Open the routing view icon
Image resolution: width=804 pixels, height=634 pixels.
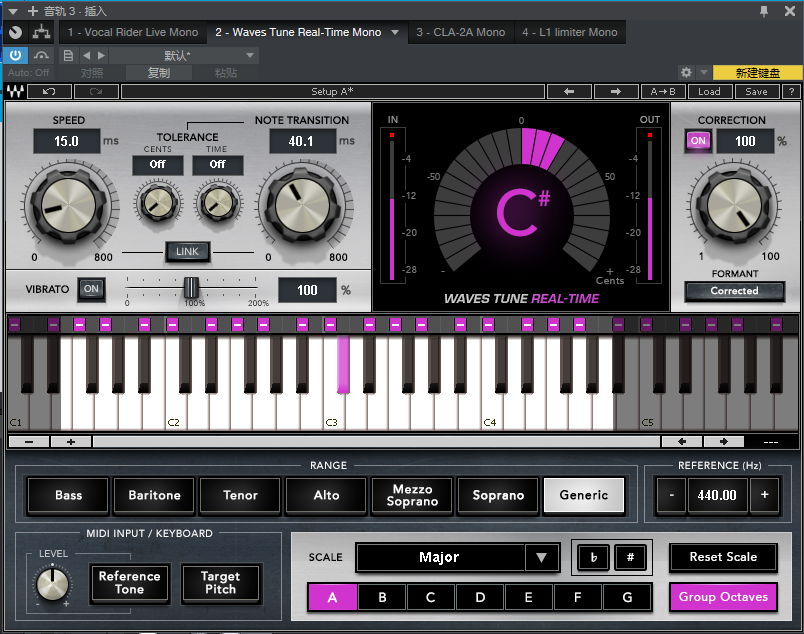pos(42,32)
